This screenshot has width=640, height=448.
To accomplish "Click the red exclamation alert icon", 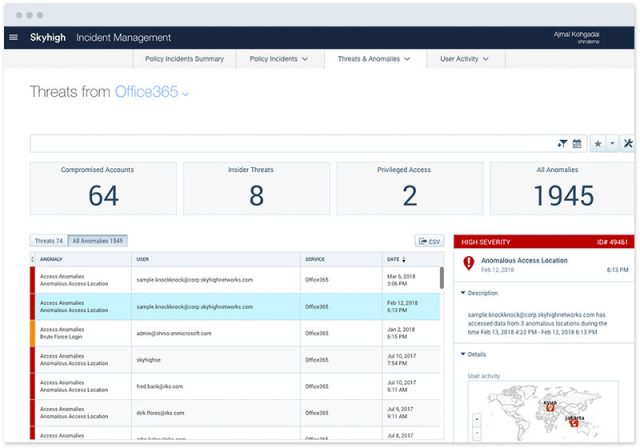I will (469, 263).
